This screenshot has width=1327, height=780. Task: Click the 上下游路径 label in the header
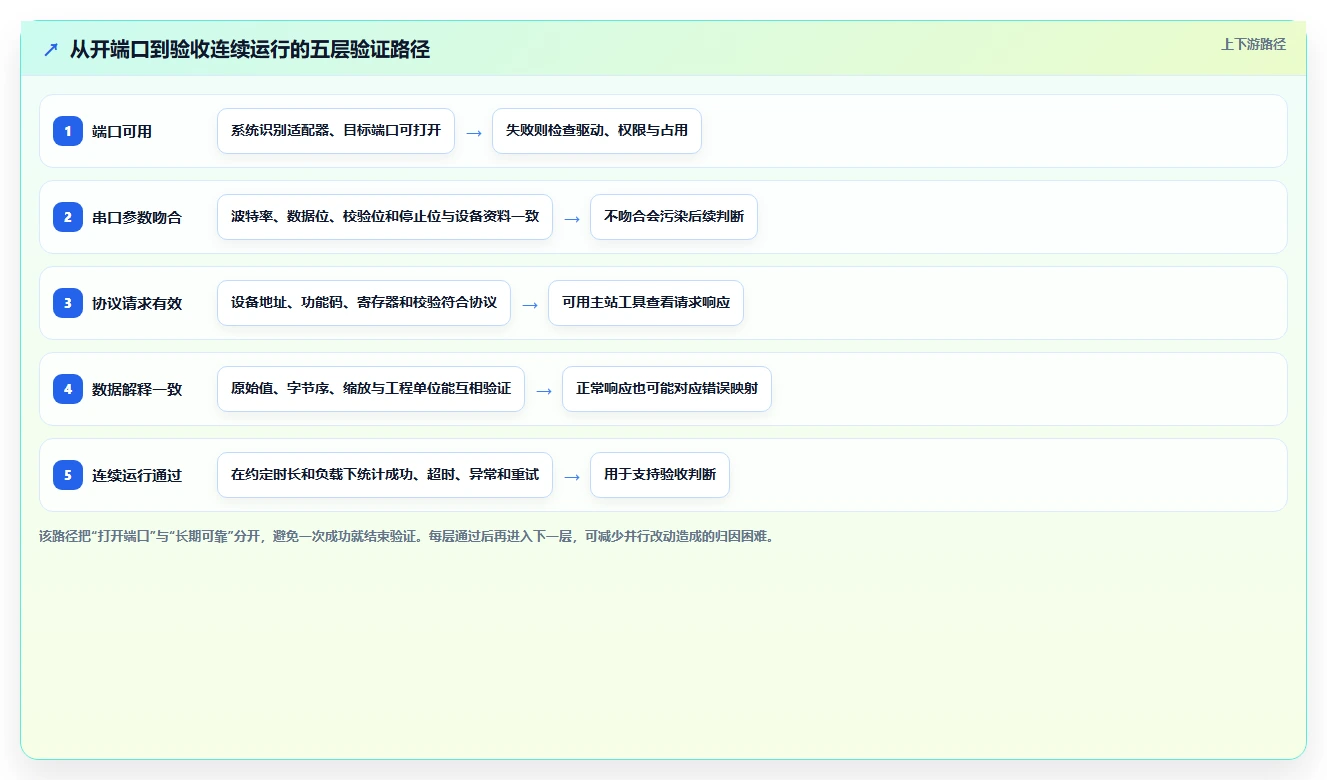click(x=1253, y=44)
